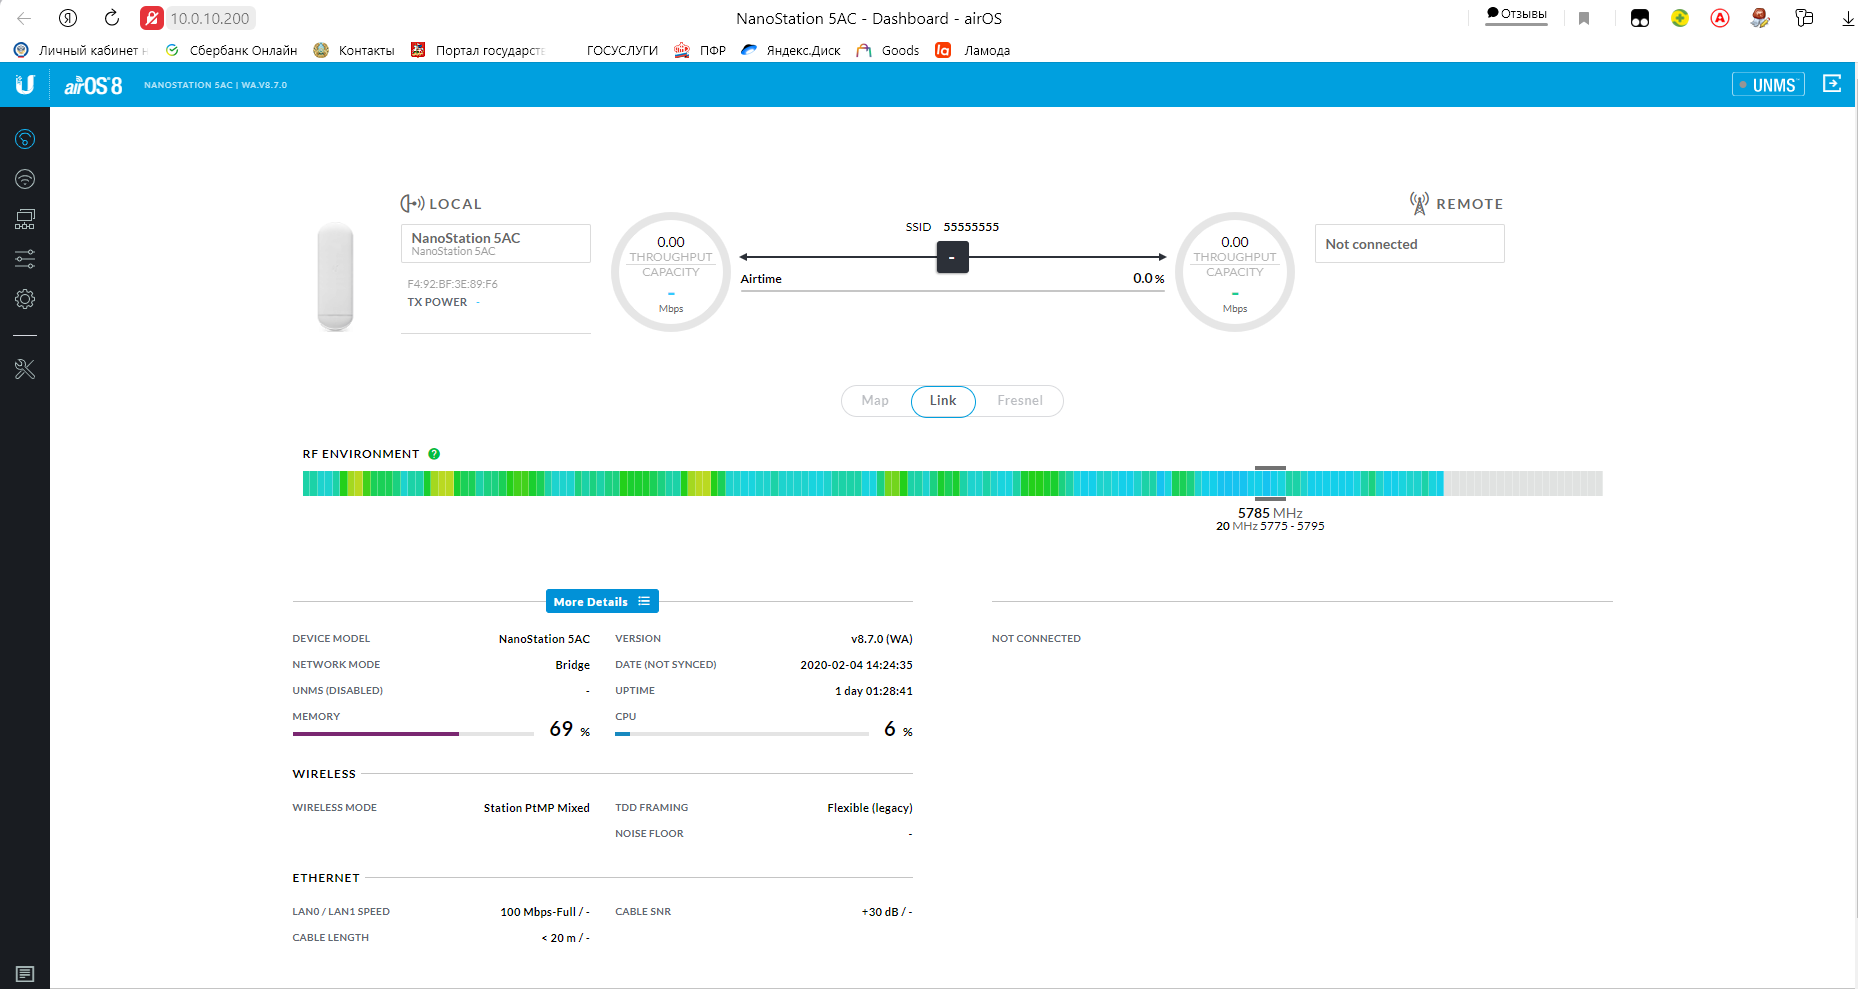Open the Dashboard icon in the sidebar
This screenshot has height=989, width=1858.
(x=25, y=139)
